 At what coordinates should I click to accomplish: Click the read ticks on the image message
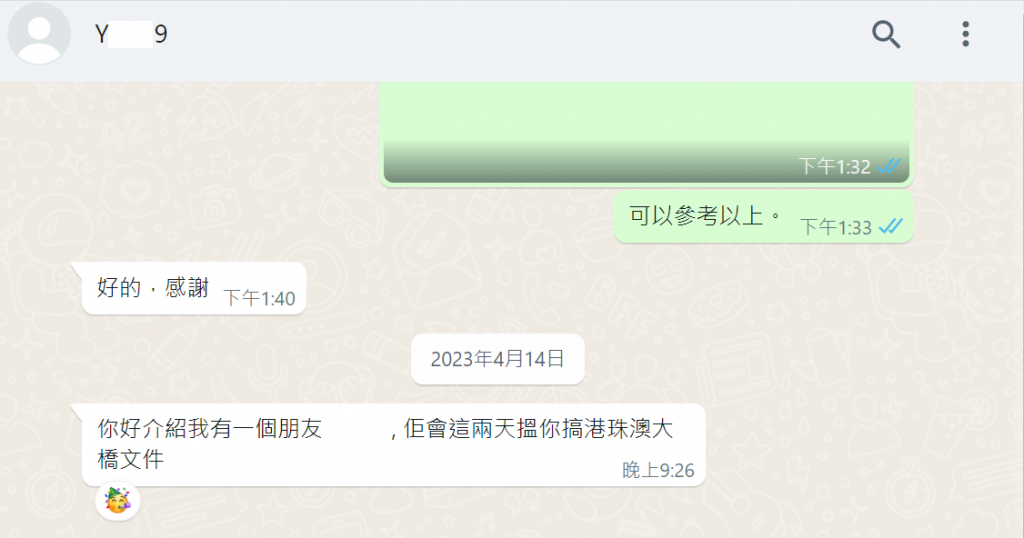pyautogui.click(x=889, y=166)
